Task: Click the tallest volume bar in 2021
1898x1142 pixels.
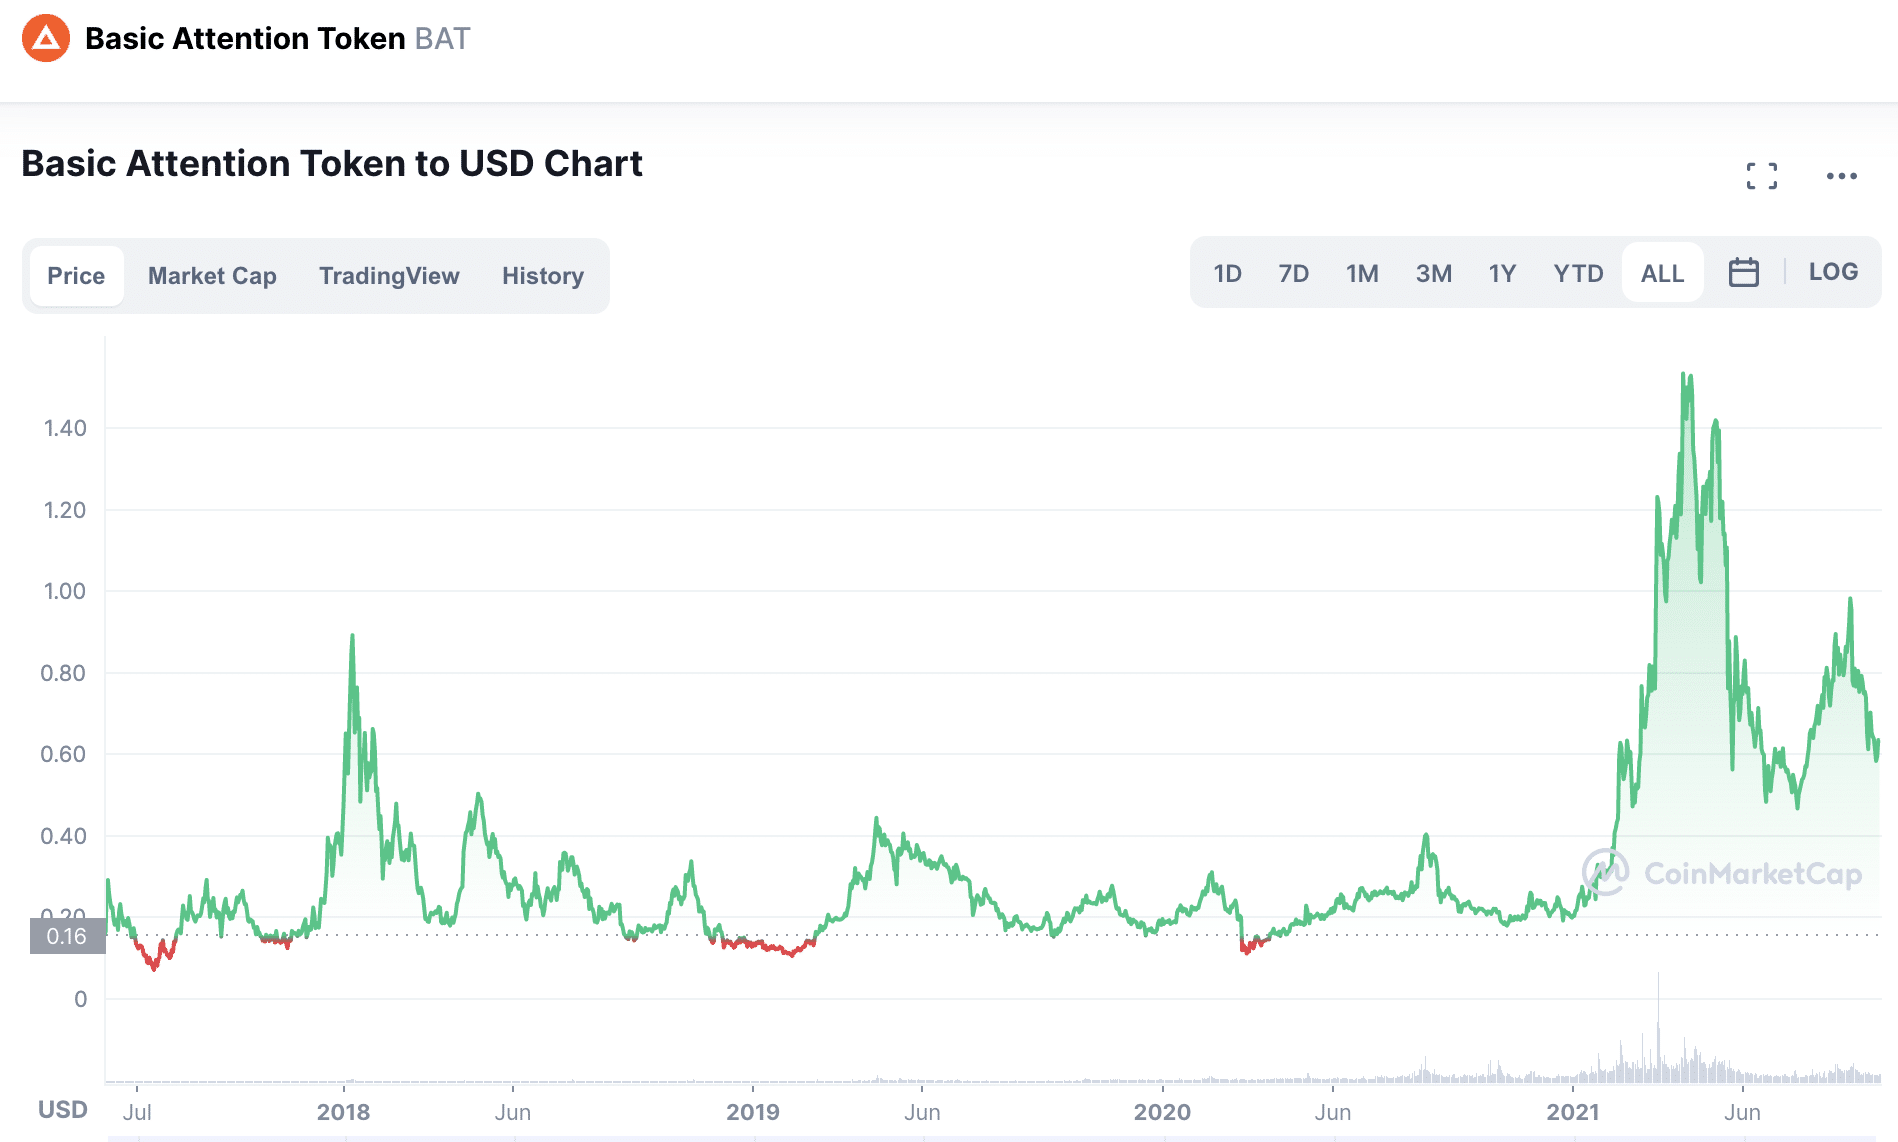Action: [1658, 1026]
